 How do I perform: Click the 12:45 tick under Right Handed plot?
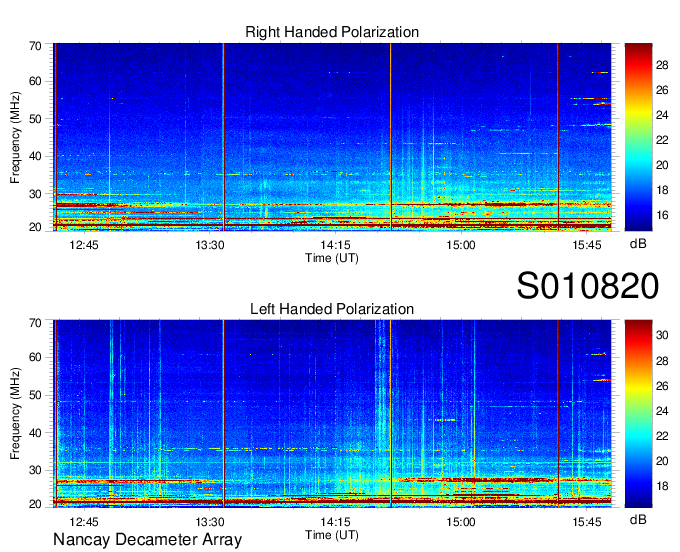coord(84,245)
